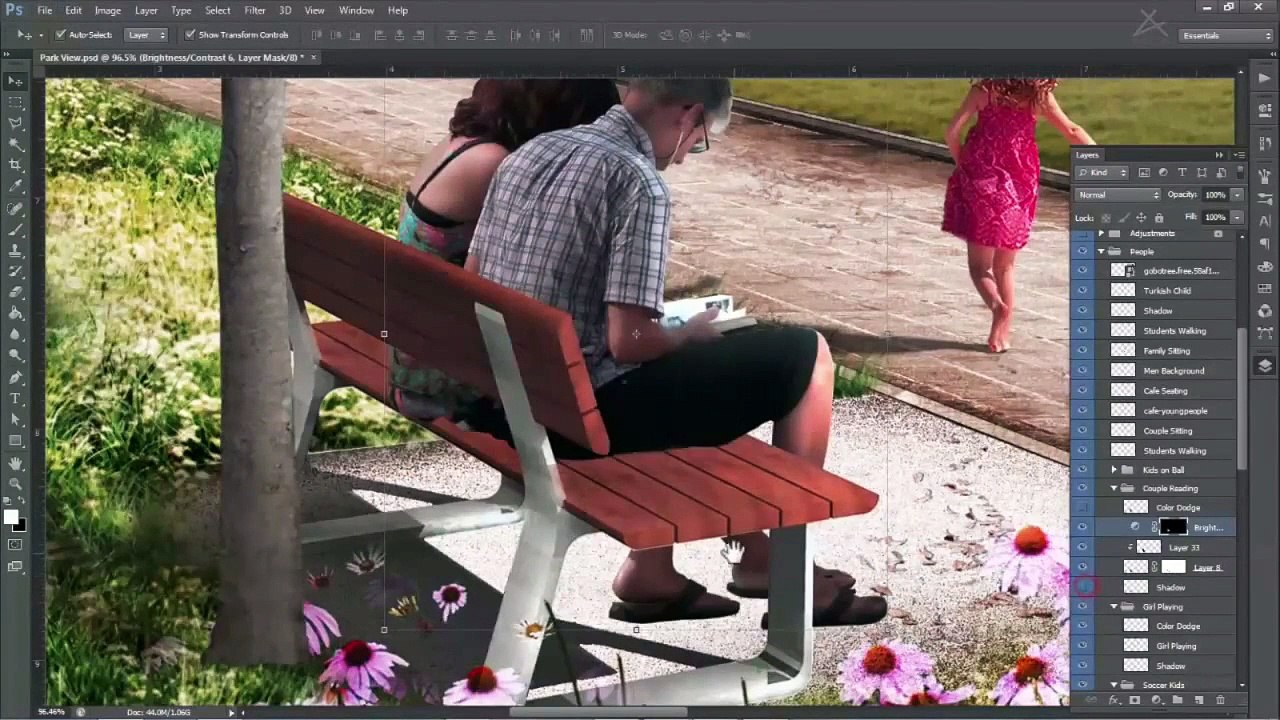Delete layer using trash icon
Screen dimensions: 1280x720
click(x=1220, y=700)
